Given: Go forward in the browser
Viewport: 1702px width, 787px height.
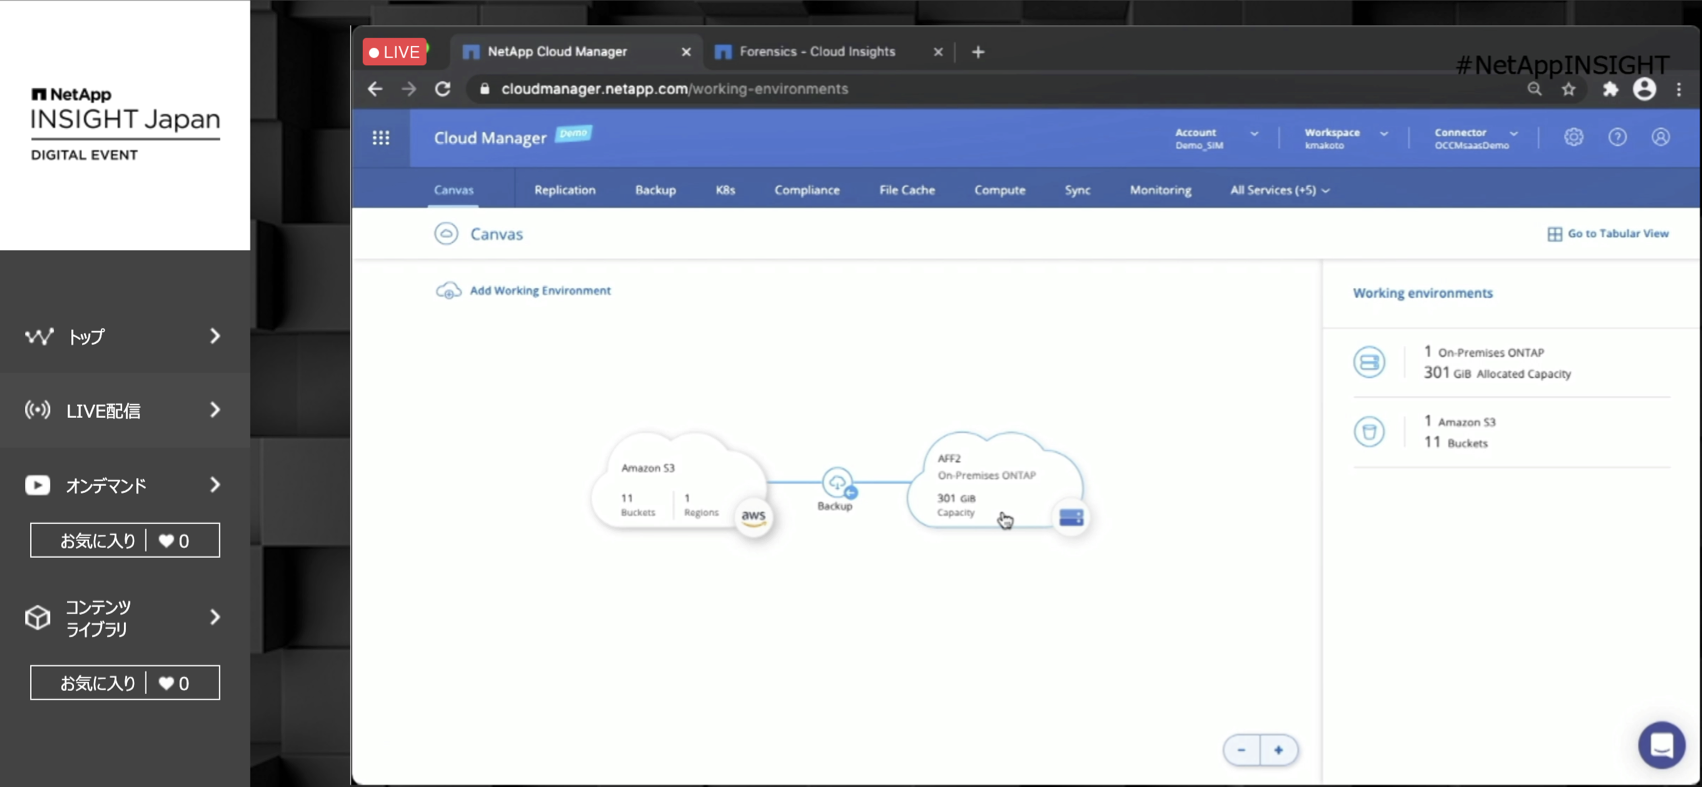Looking at the screenshot, I should coord(409,89).
